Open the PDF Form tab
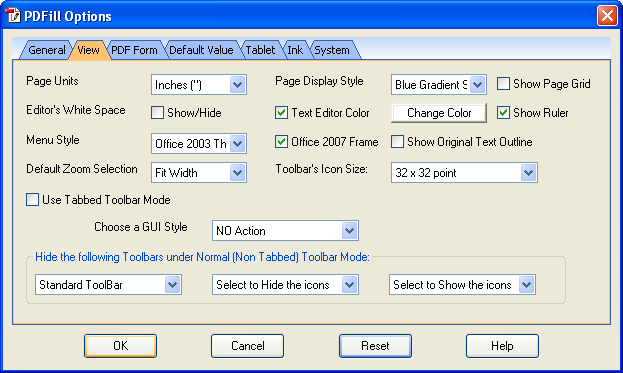The width and height of the screenshot is (623, 373). [134, 50]
